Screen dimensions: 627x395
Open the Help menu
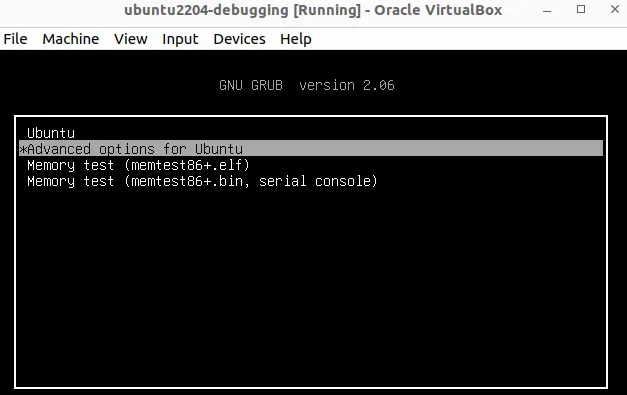tap(296, 39)
